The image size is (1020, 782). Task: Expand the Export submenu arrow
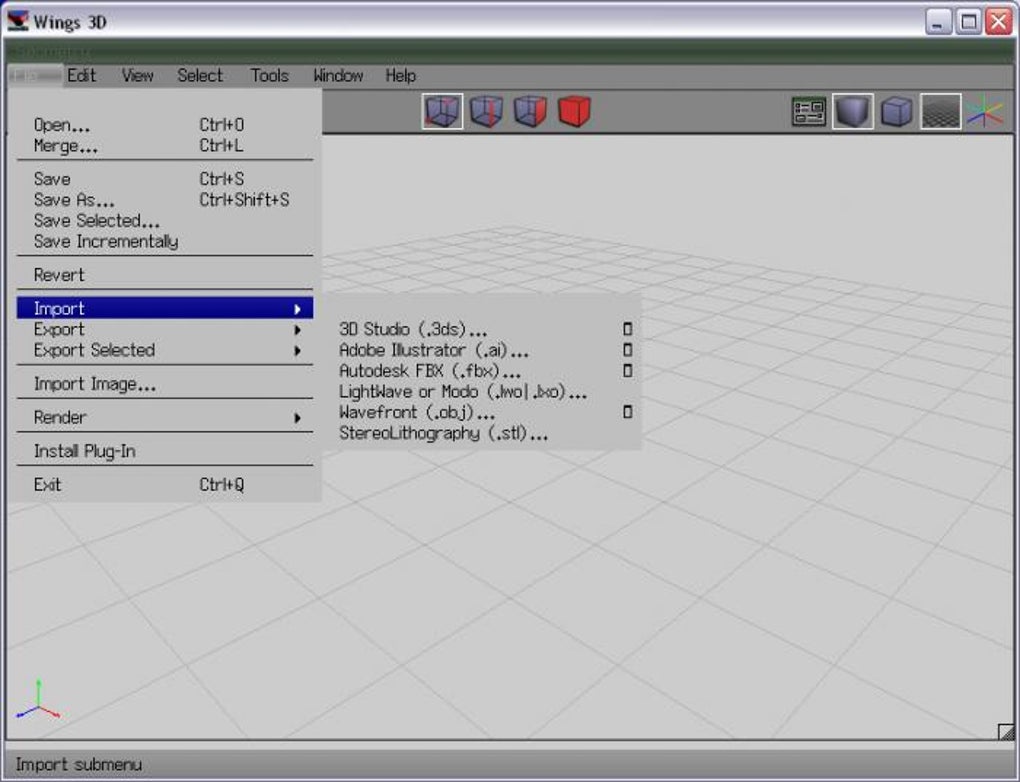click(297, 330)
